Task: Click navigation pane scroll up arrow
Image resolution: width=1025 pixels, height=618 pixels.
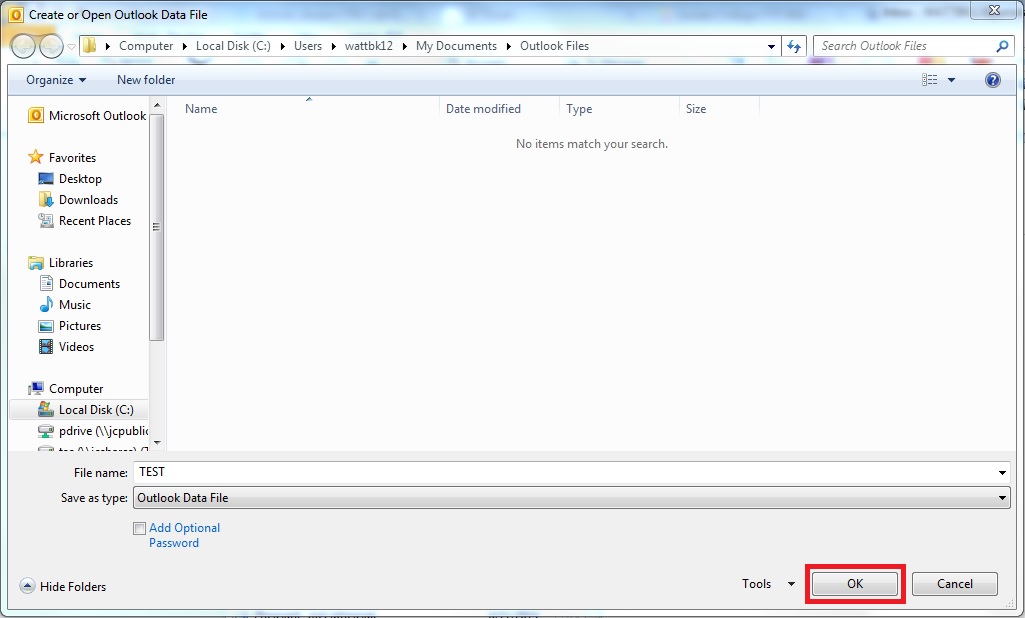Action: tap(157, 105)
